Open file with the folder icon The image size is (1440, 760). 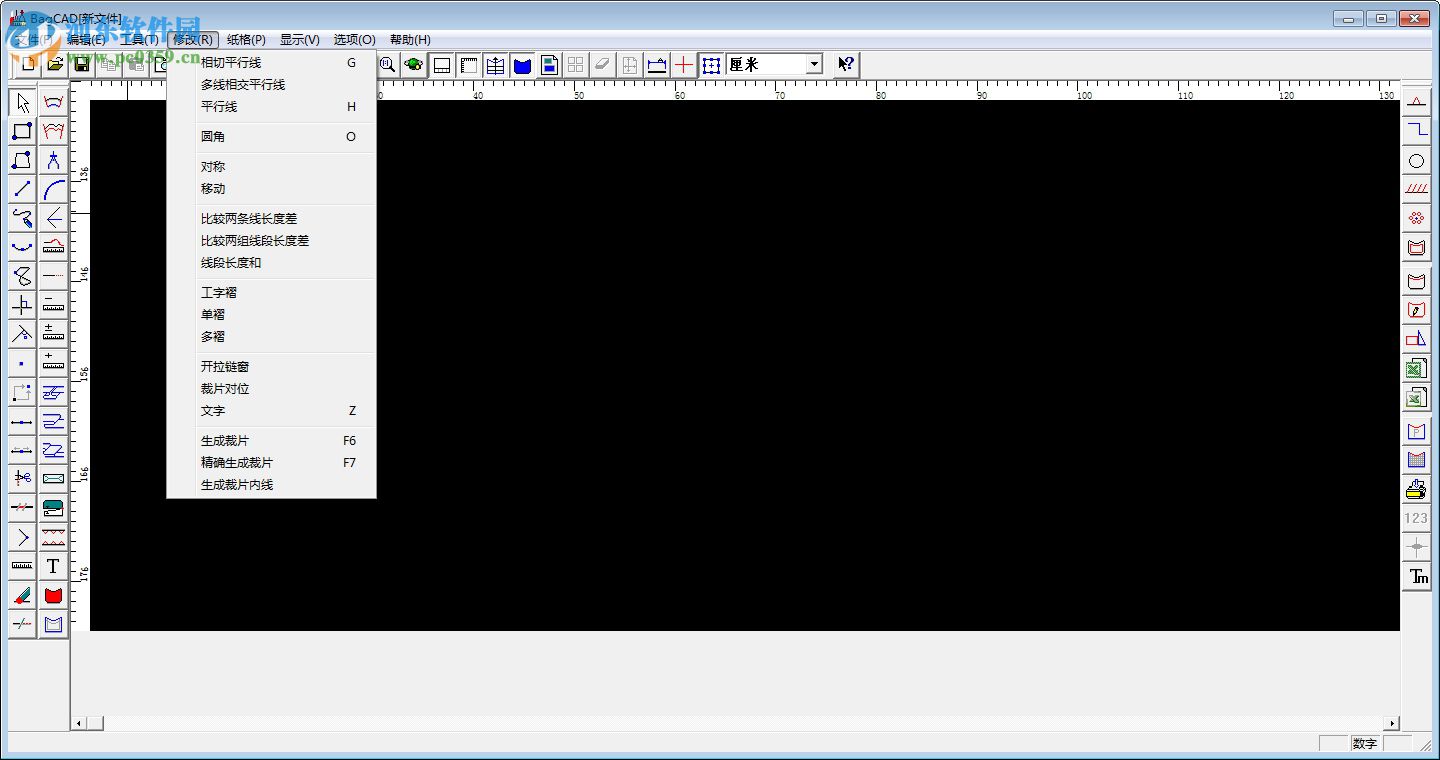pyautogui.click(x=56, y=65)
